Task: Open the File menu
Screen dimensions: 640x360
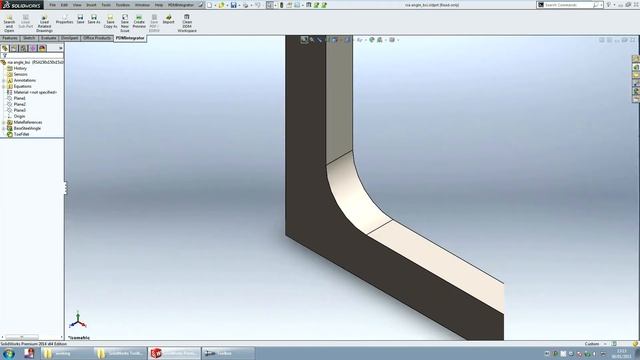Action: point(53,5)
